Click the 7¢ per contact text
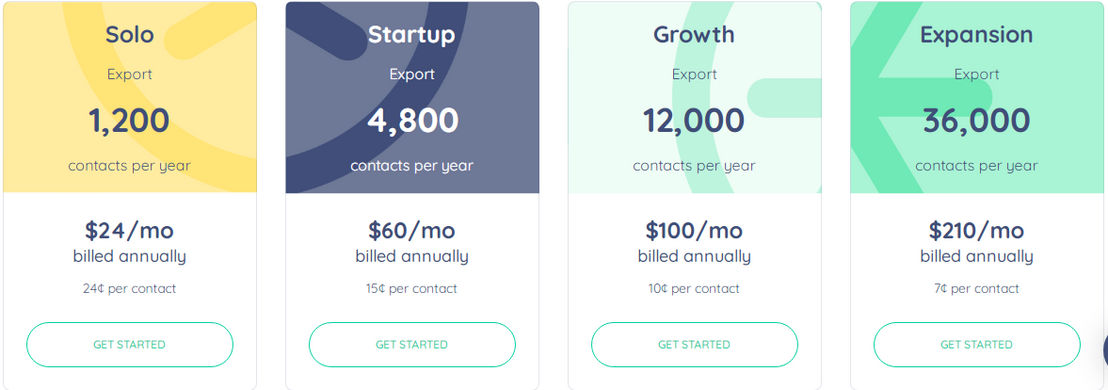The image size is (1108, 390). [977, 288]
